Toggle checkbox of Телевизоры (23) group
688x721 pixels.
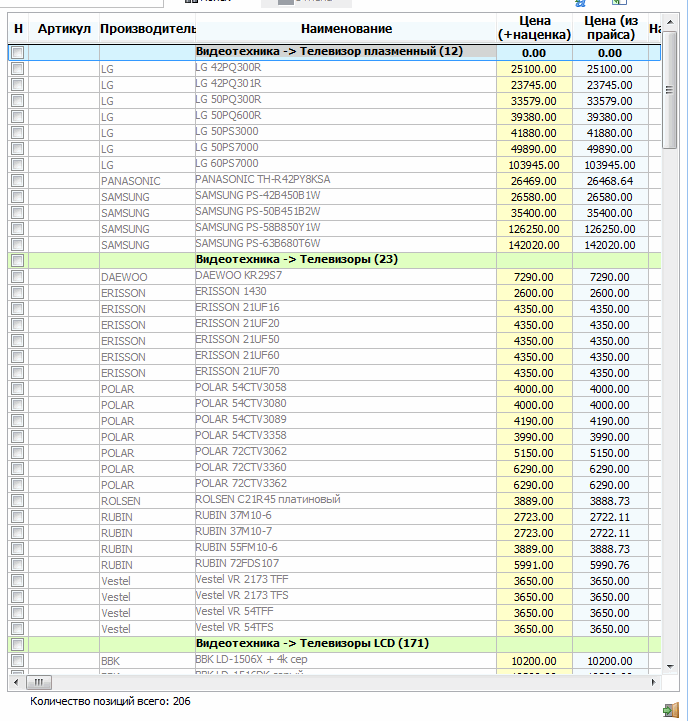pos(17,261)
